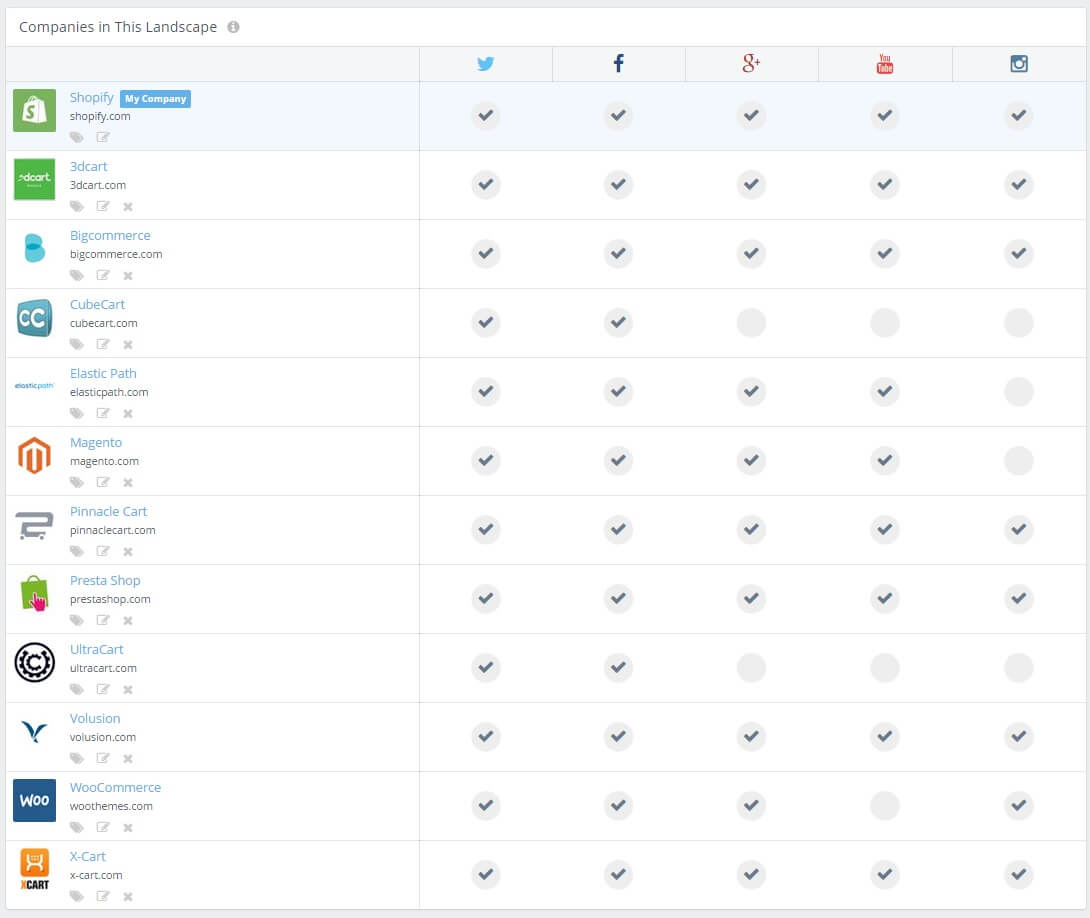
Task: Remove CubeCart using its X icon
Action: point(128,345)
